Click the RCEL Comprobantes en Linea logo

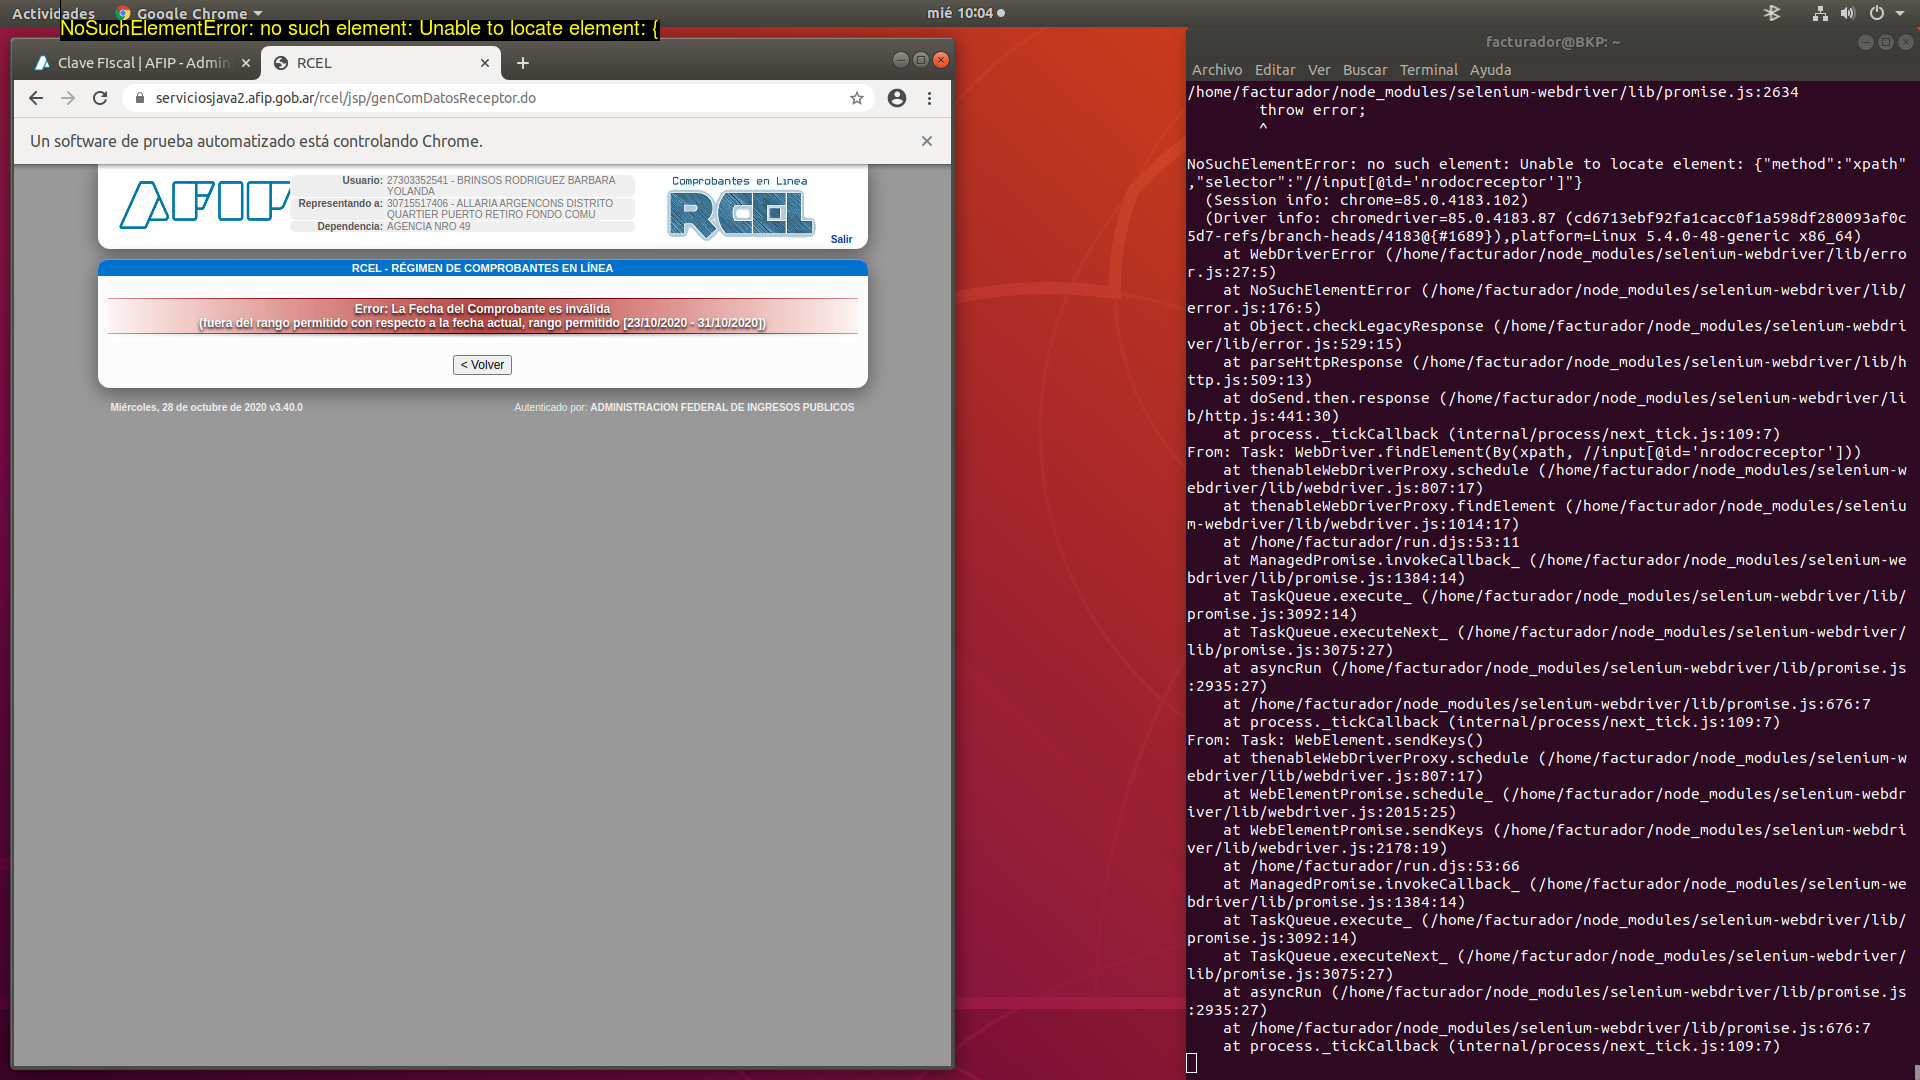coord(741,208)
